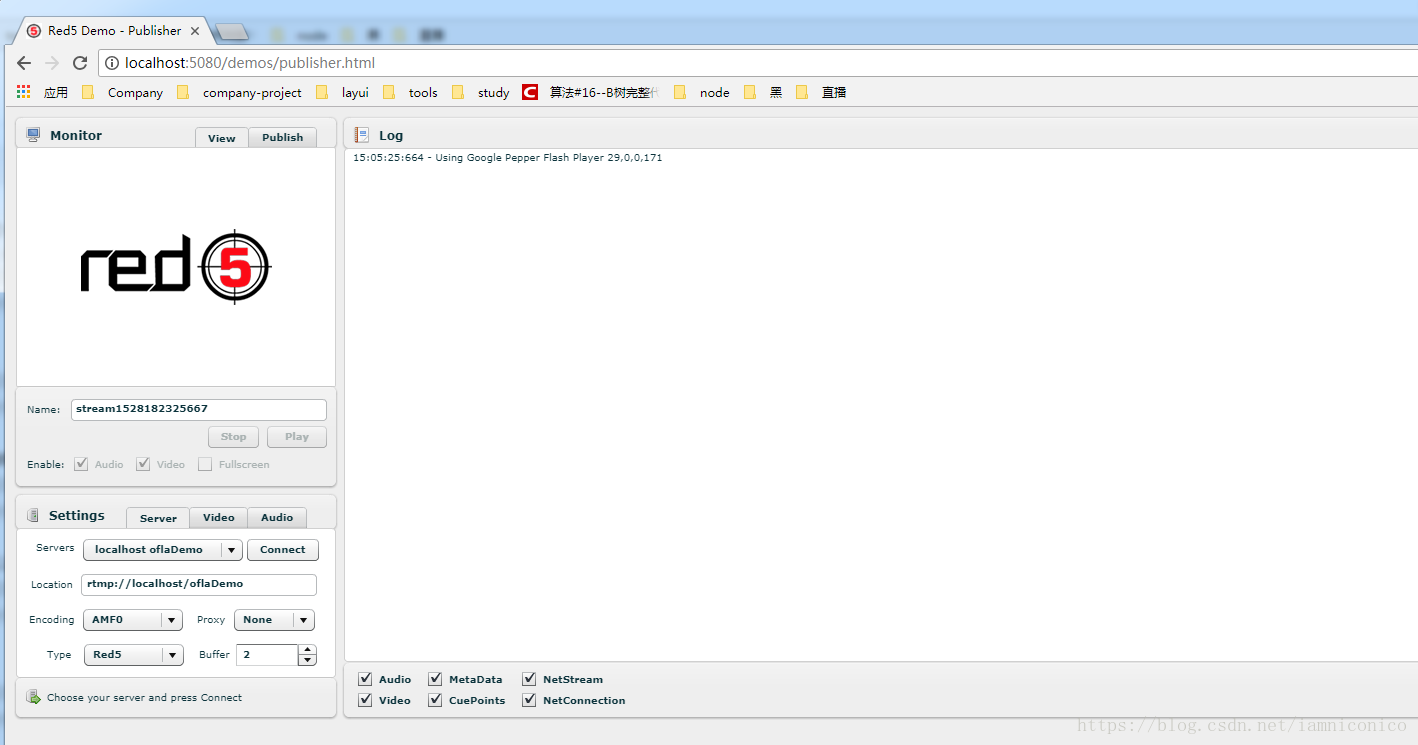Open the Type Red5 dropdown
This screenshot has height=745, width=1418.
[134, 655]
